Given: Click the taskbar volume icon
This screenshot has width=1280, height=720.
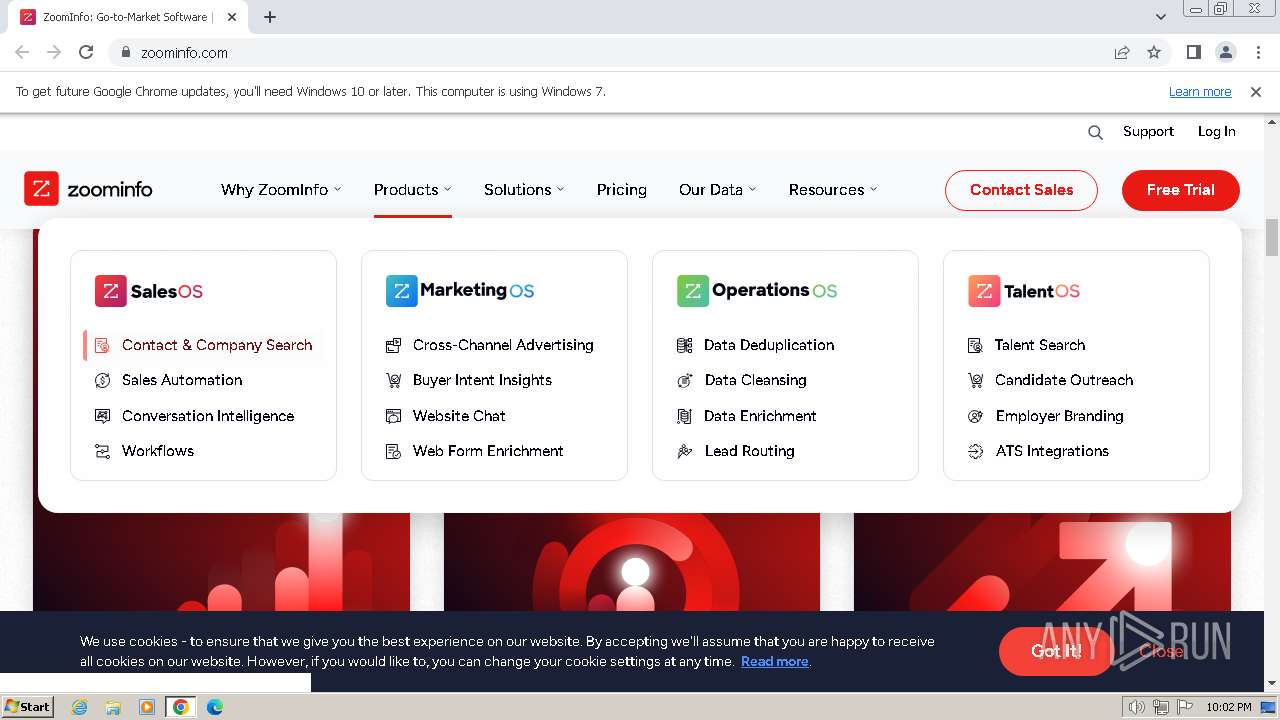Looking at the screenshot, I should [x=1137, y=707].
